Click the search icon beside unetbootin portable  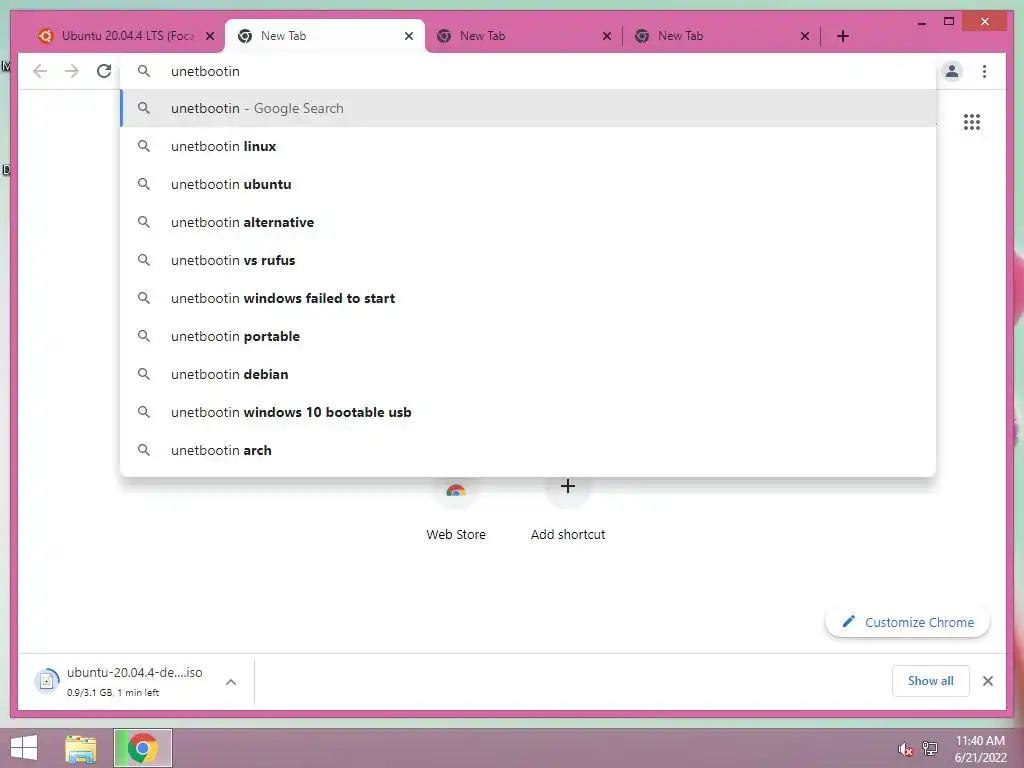tap(144, 336)
